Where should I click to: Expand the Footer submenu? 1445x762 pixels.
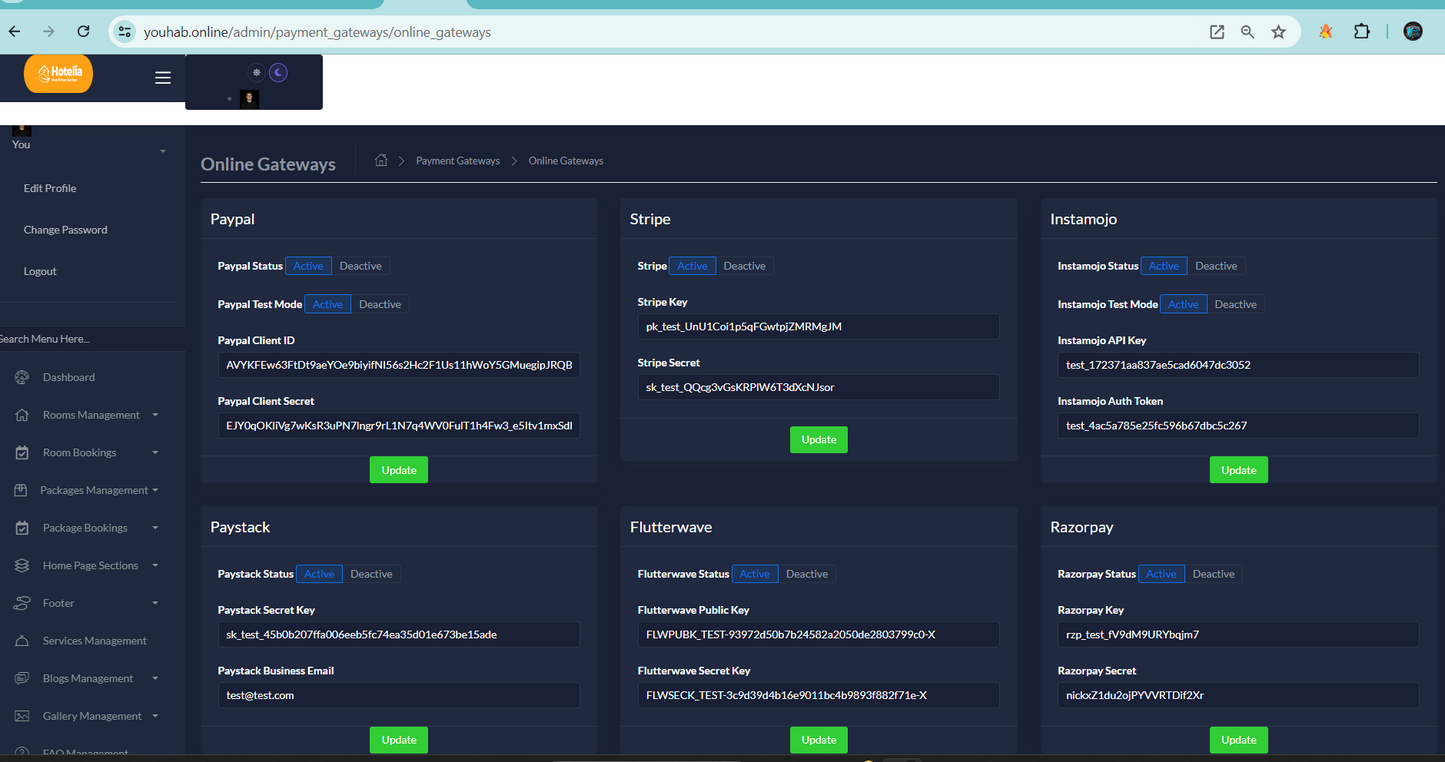155,603
